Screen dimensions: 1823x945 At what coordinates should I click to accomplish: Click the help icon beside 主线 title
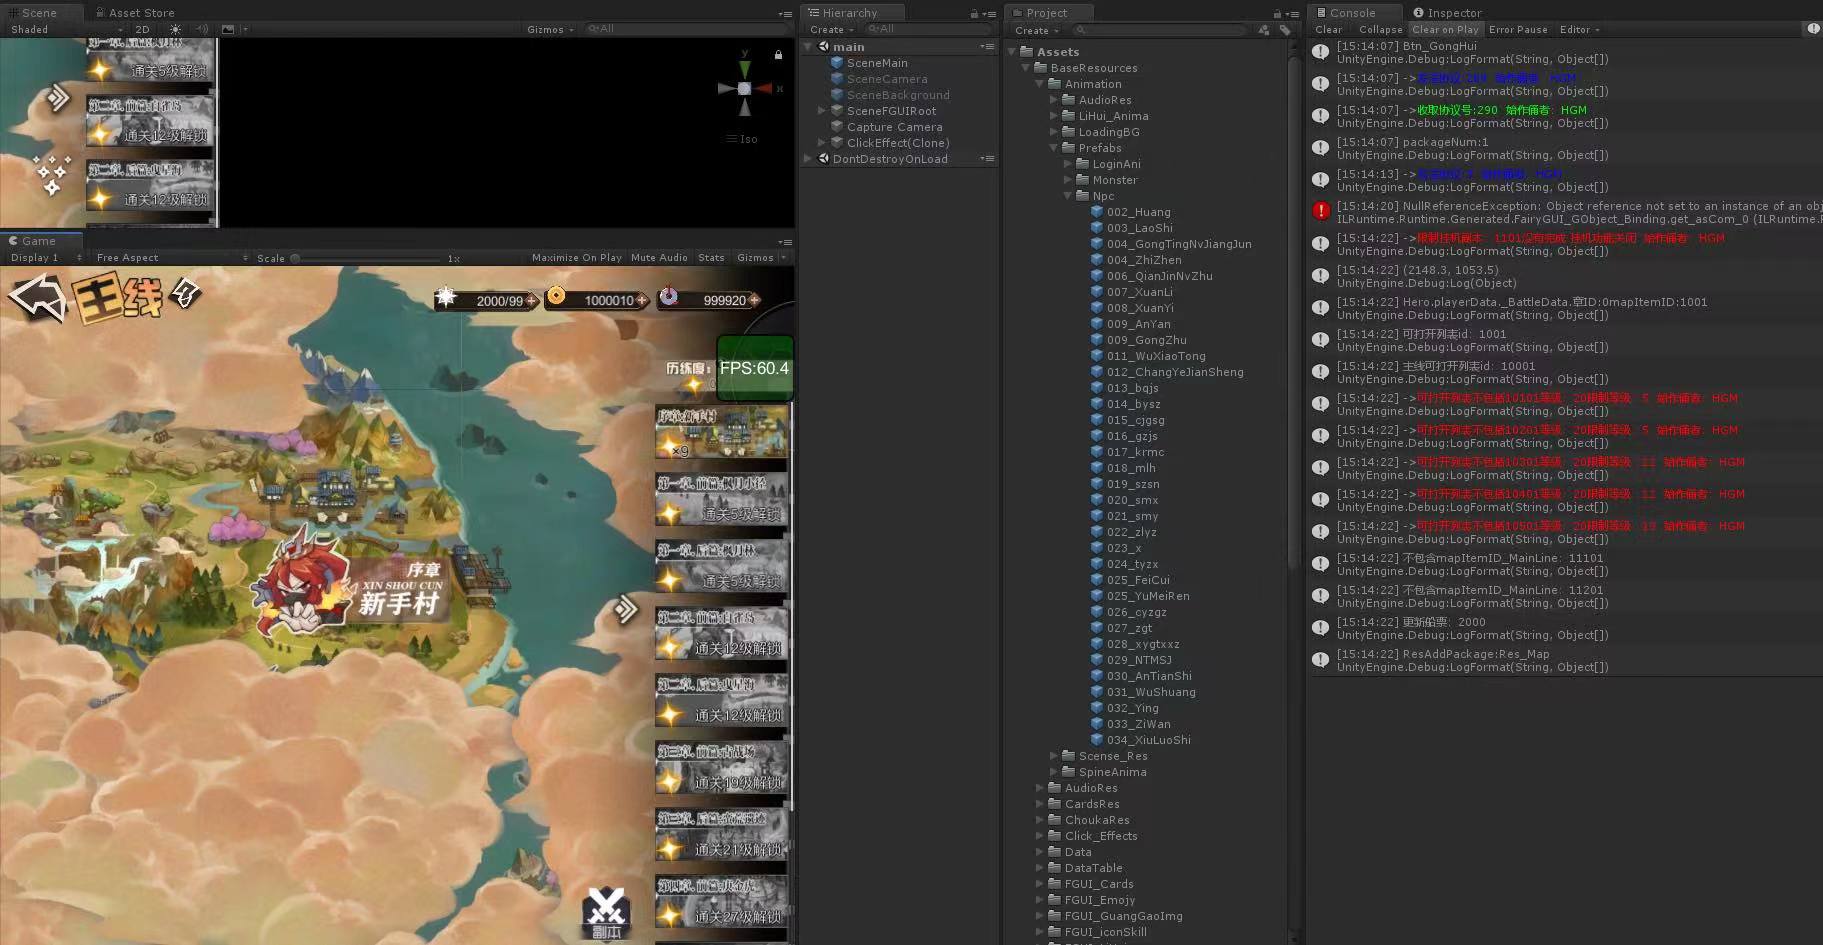185,293
